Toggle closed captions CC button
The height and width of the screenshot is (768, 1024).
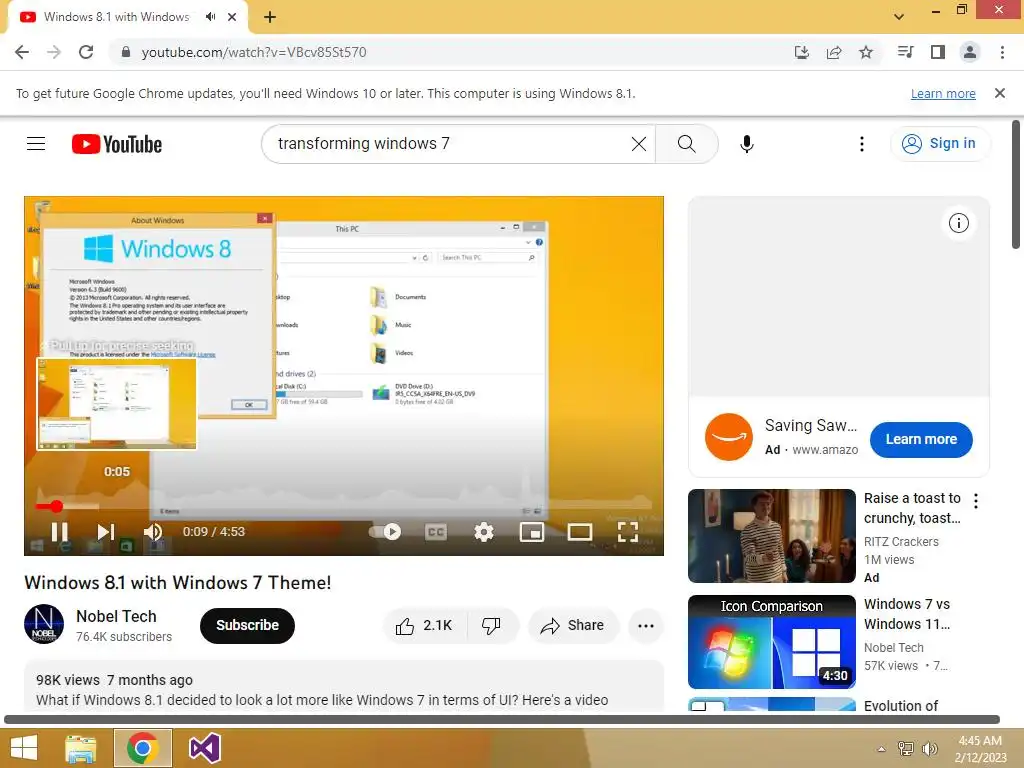[436, 532]
